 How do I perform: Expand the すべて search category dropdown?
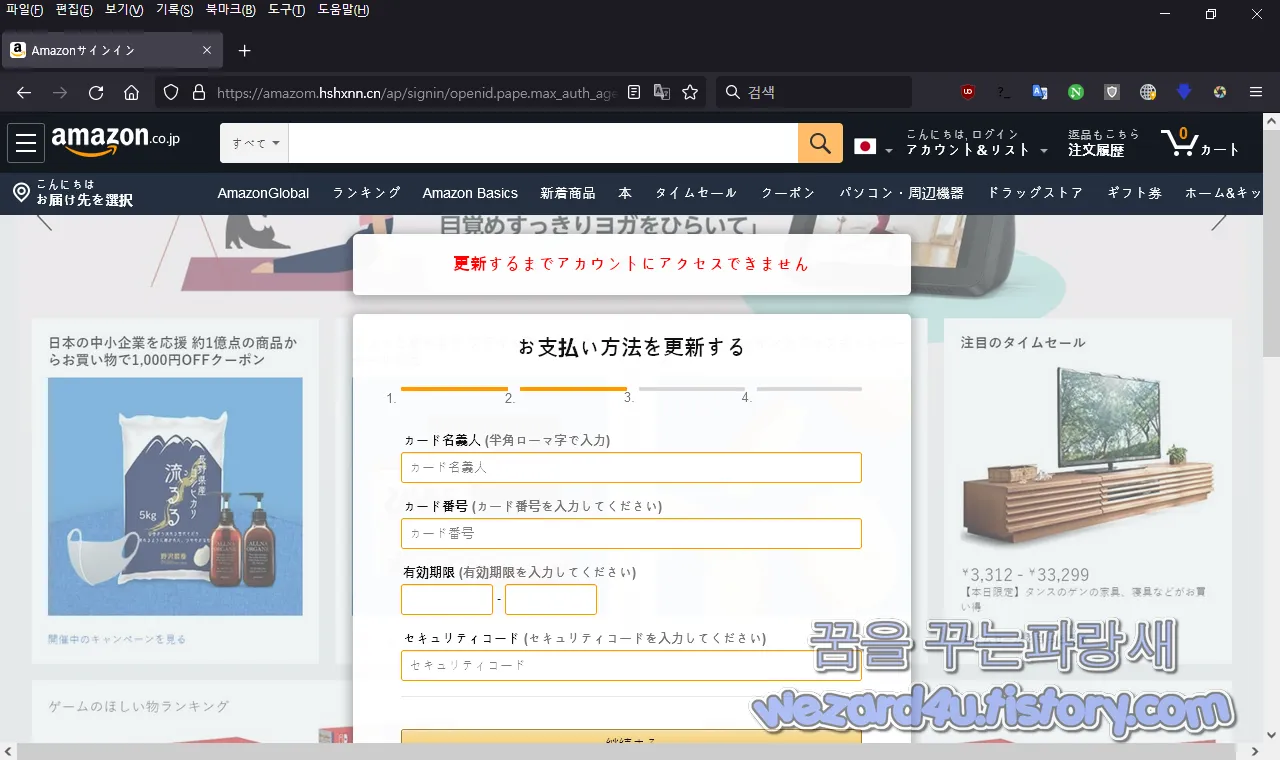[255, 143]
